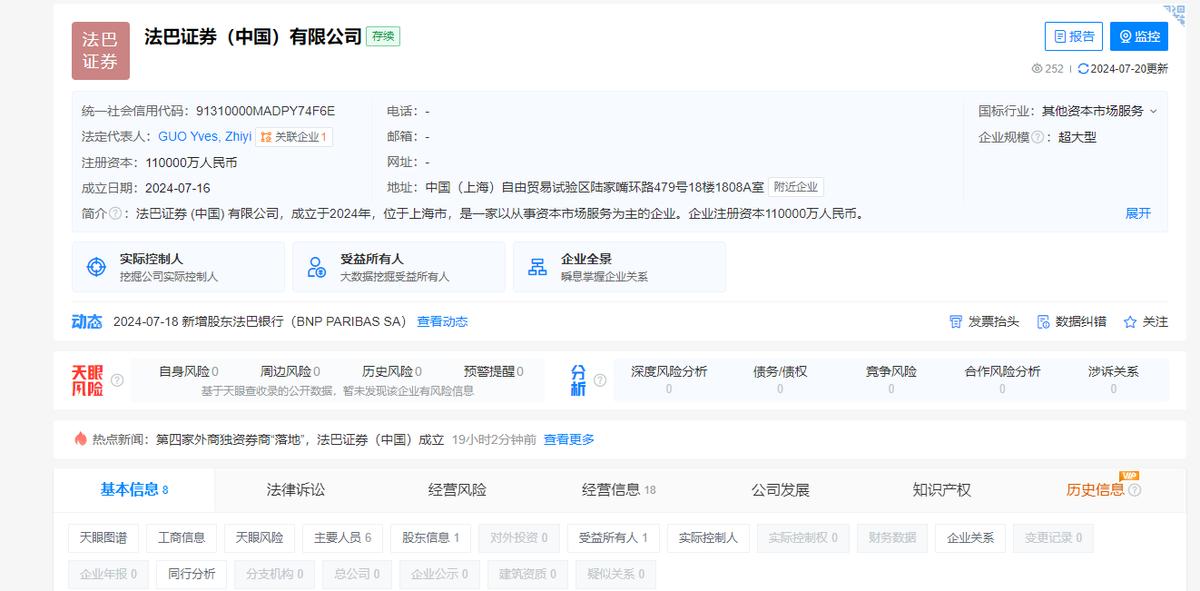Image resolution: width=1200 pixels, height=591 pixels.
Task: Select the 企业关系 sub-tab
Action: [x=970, y=538]
